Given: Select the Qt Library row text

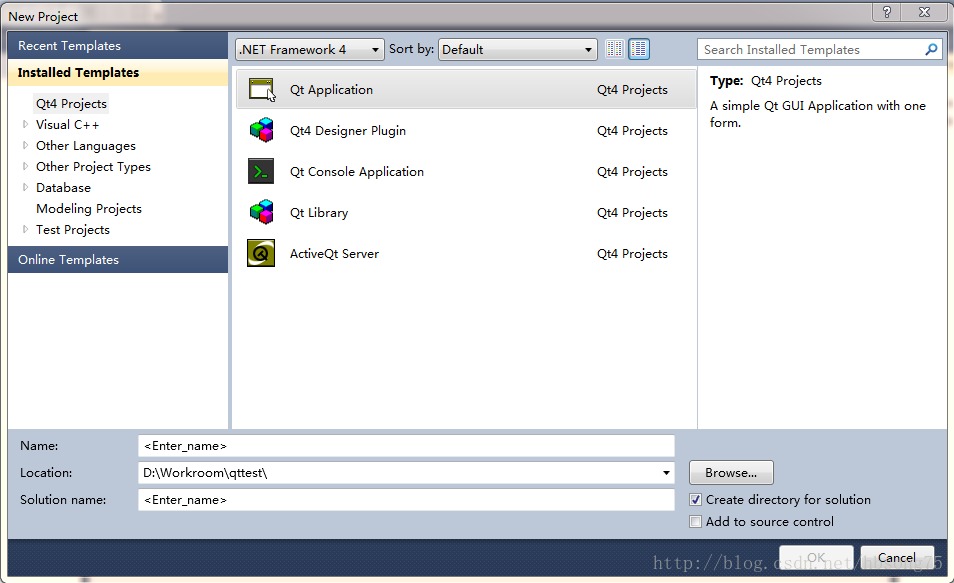Looking at the screenshot, I should click(319, 212).
